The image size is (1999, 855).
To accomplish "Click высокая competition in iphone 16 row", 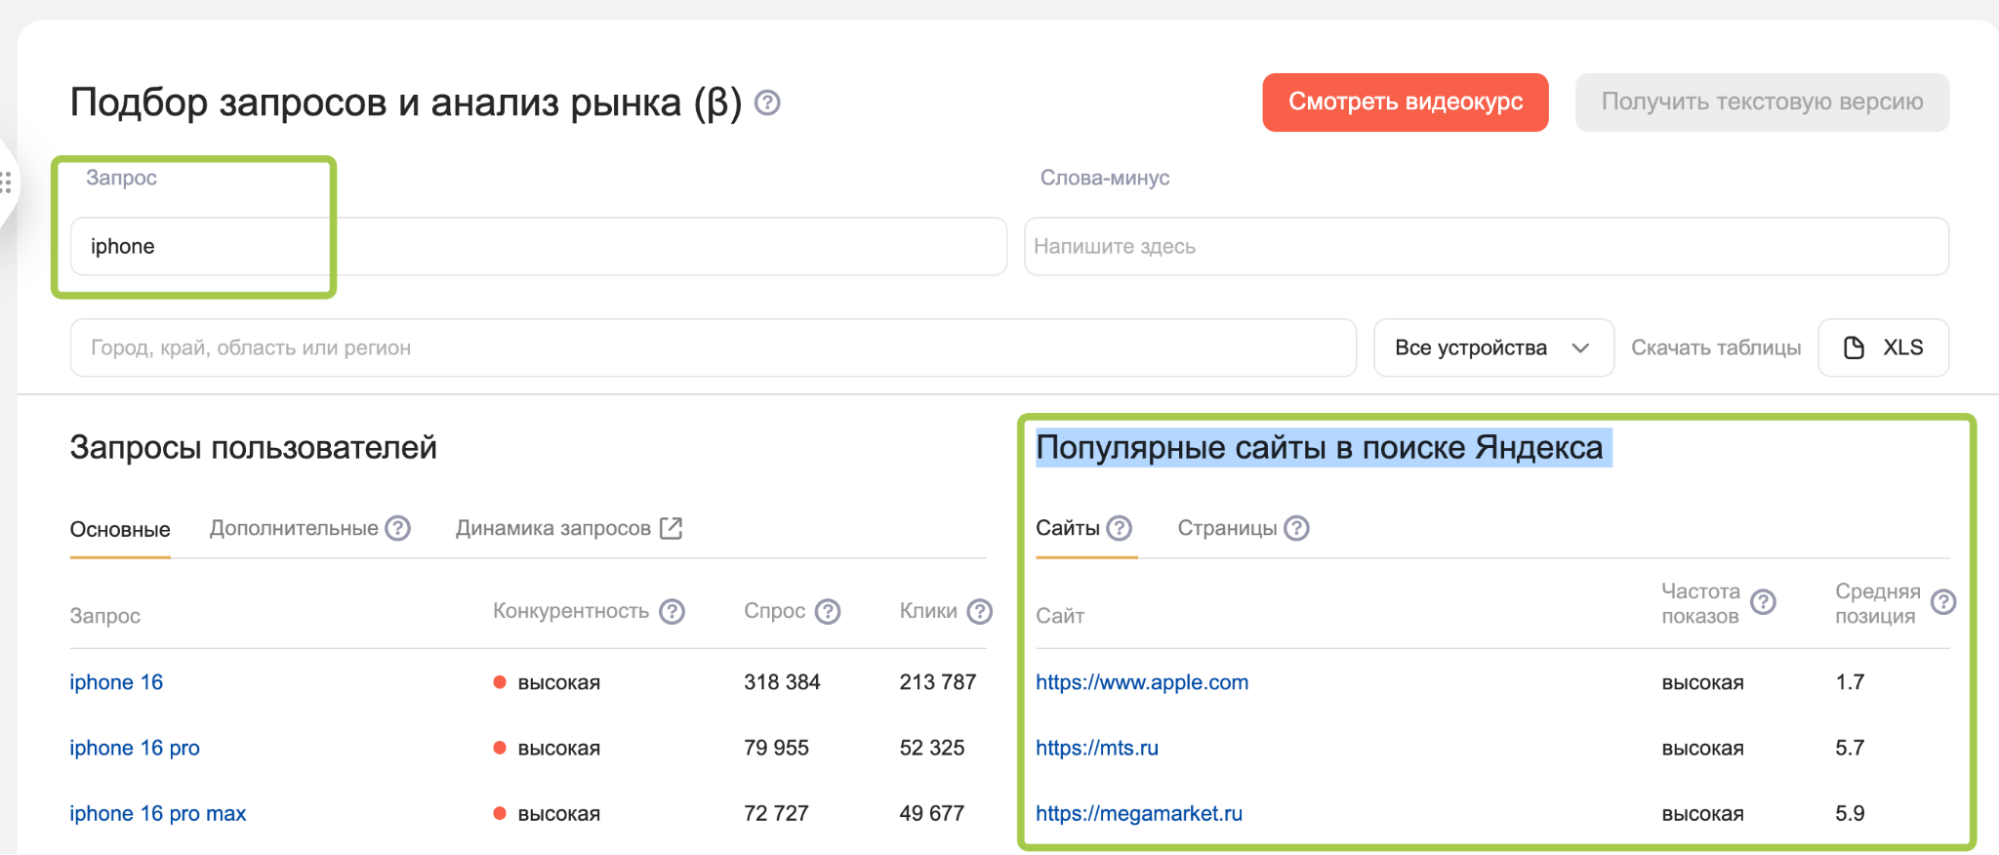I will [x=559, y=683].
